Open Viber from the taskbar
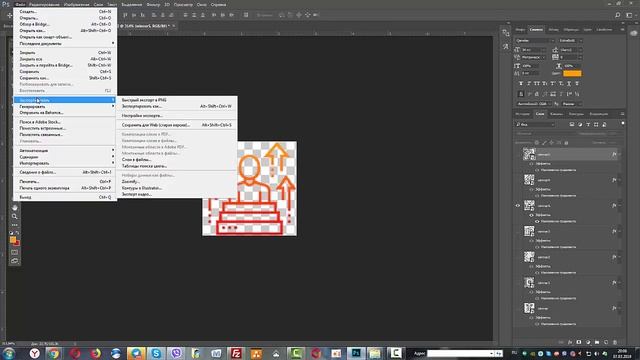The image size is (640, 360). (x=176, y=353)
